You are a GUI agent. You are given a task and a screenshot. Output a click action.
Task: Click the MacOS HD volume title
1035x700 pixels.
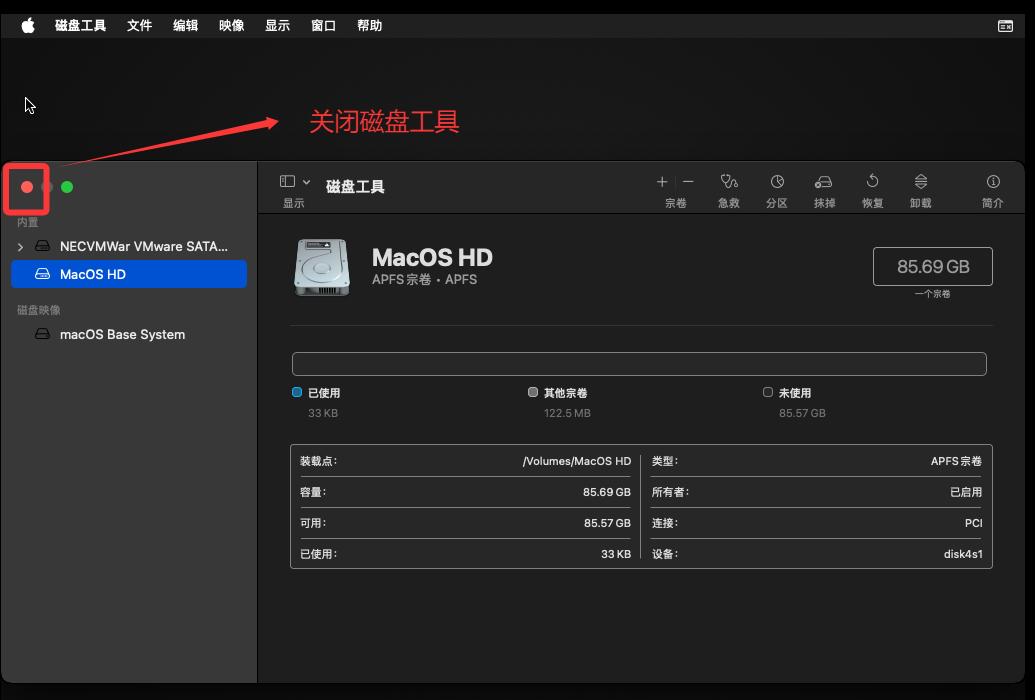click(432, 258)
